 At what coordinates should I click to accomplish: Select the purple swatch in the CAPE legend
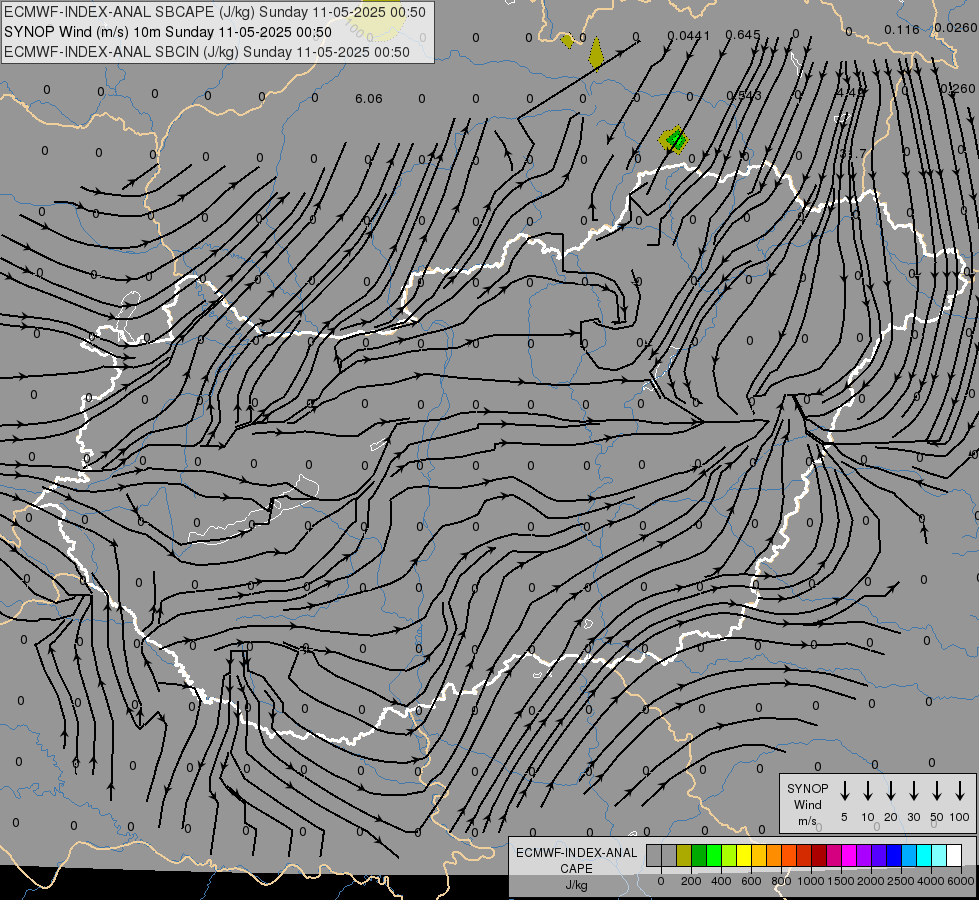point(863,856)
